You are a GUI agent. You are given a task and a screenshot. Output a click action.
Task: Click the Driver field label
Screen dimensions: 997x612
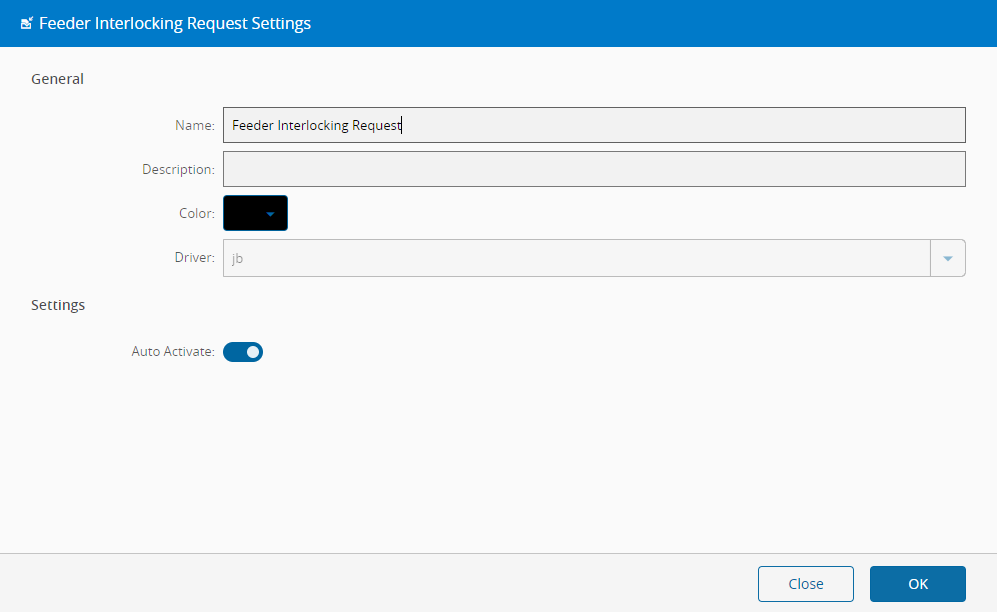[194, 258]
